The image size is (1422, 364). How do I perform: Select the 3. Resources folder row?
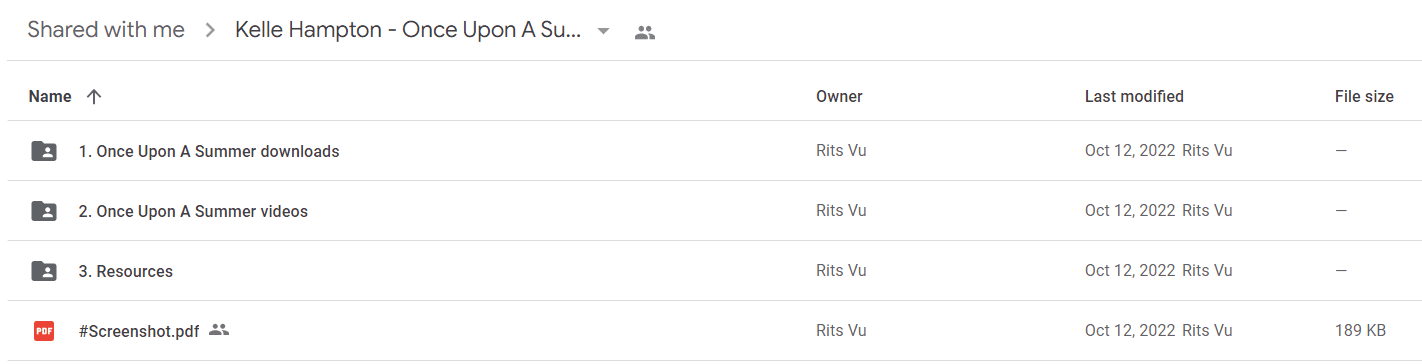coord(711,271)
